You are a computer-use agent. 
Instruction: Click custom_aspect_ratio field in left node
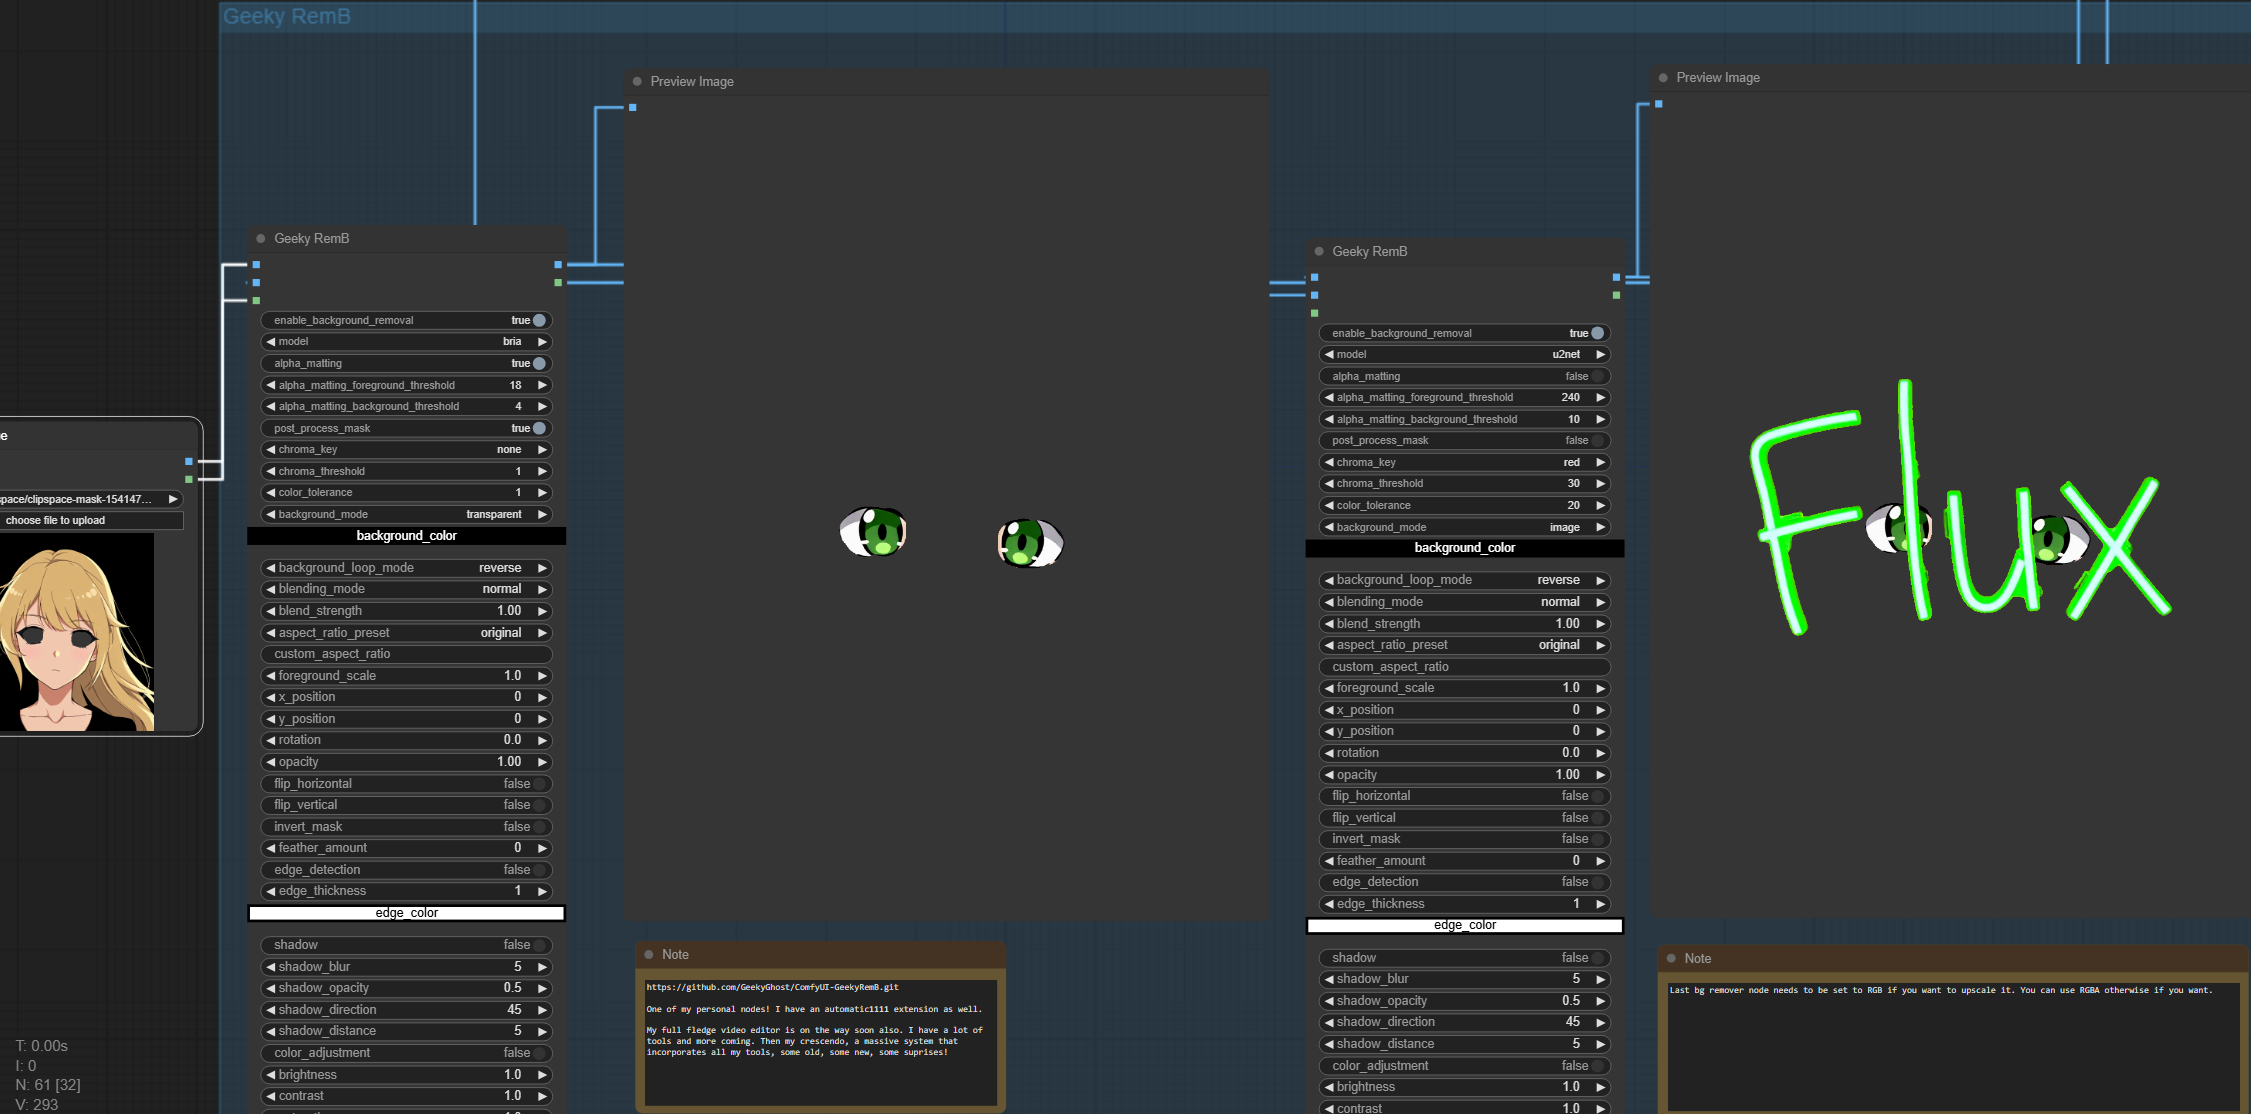click(x=406, y=654)
